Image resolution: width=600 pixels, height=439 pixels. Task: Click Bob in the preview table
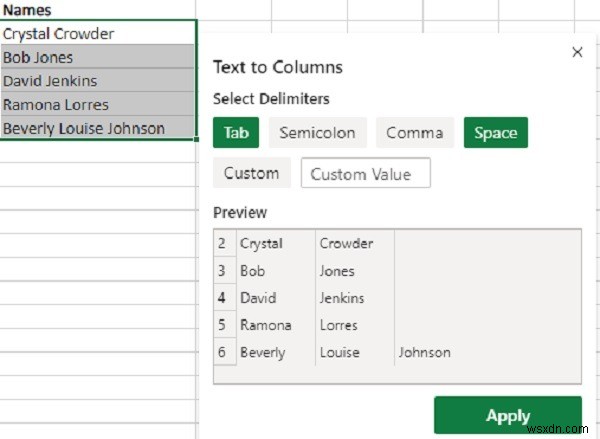[253, 271]
